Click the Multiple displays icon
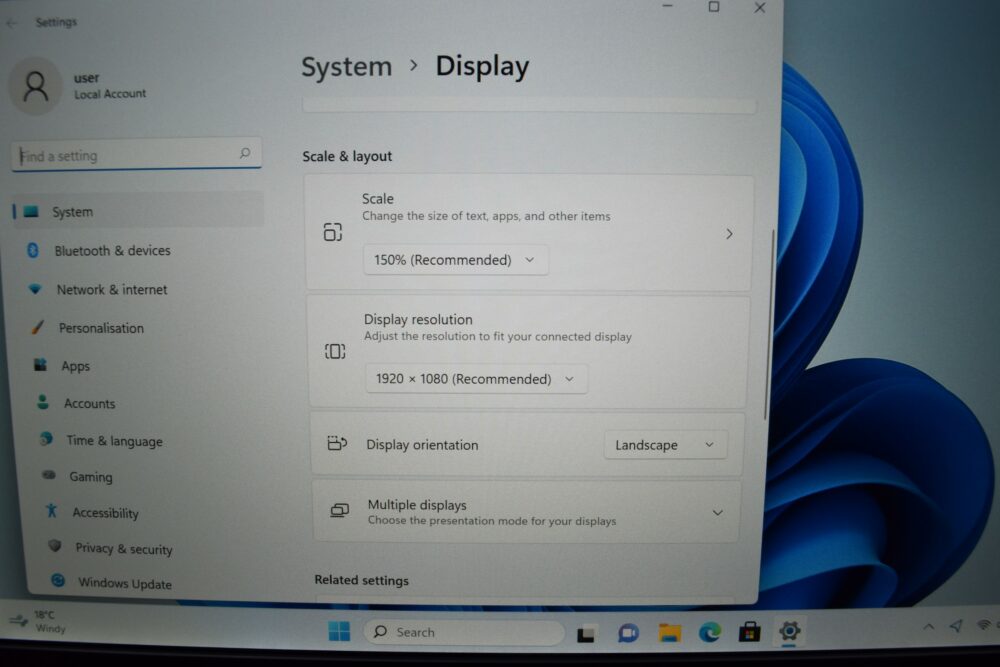 click(339, 511)
